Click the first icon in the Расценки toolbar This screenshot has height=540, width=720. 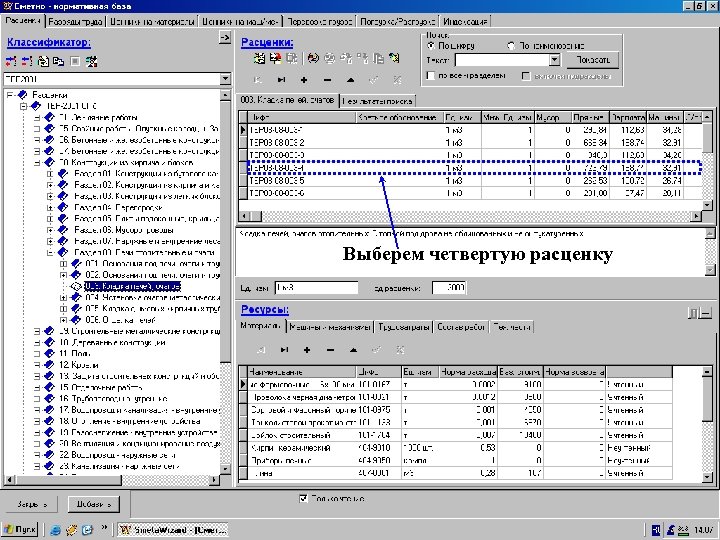click(258, 59)
